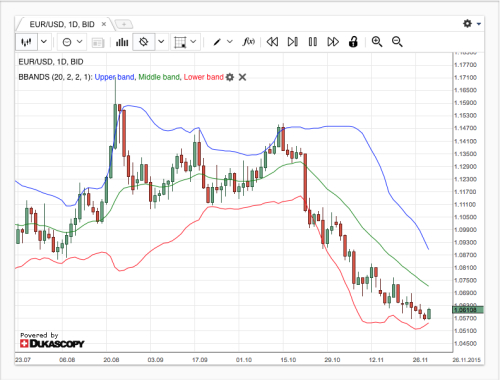Zoom in on the chart
500x381 pixels.
(x=377, y=42)
